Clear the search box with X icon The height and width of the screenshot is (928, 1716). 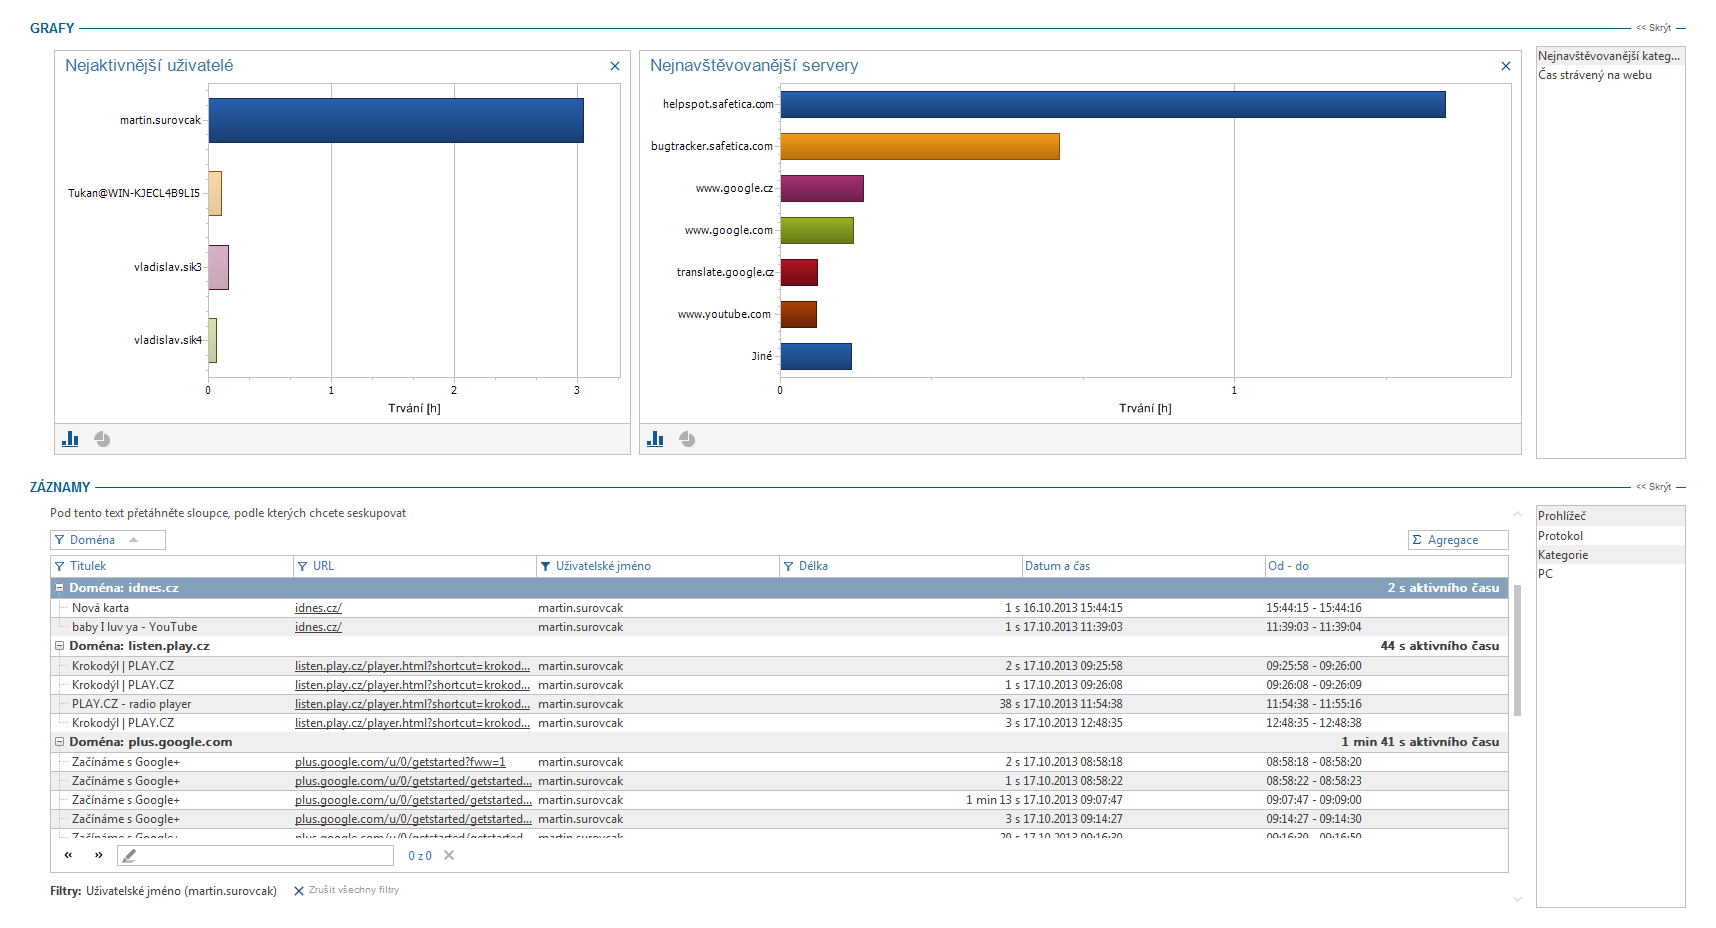(x=449, y=855)
